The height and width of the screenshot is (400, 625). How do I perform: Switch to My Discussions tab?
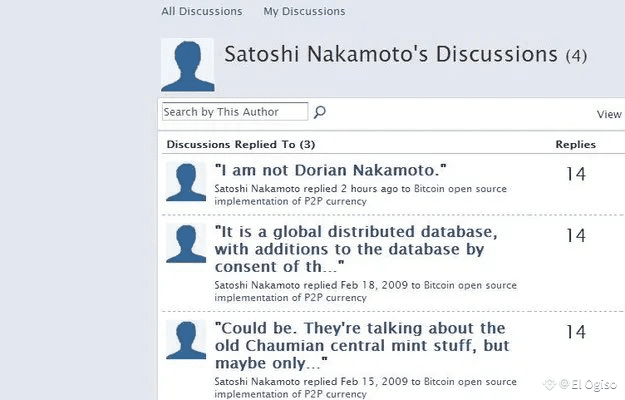304,12
